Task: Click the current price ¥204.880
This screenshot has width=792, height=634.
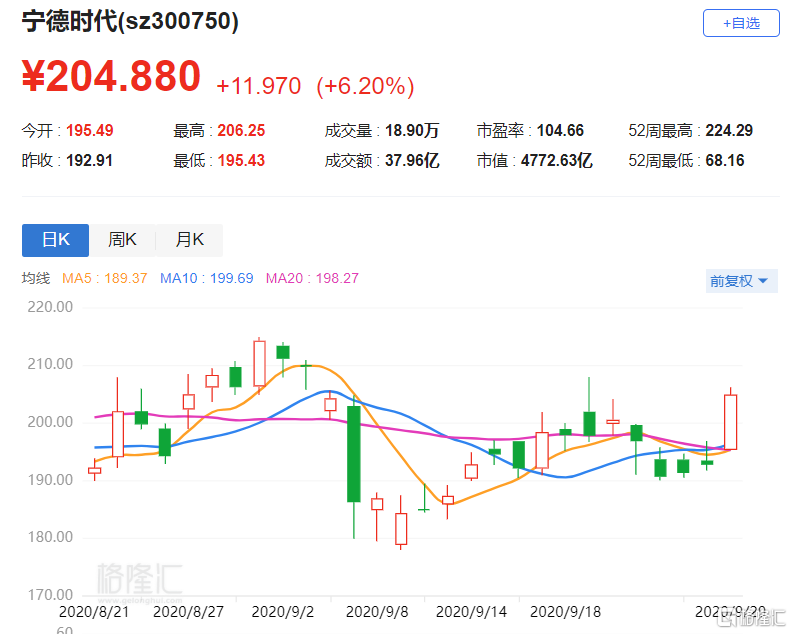Action: point(112,76)
